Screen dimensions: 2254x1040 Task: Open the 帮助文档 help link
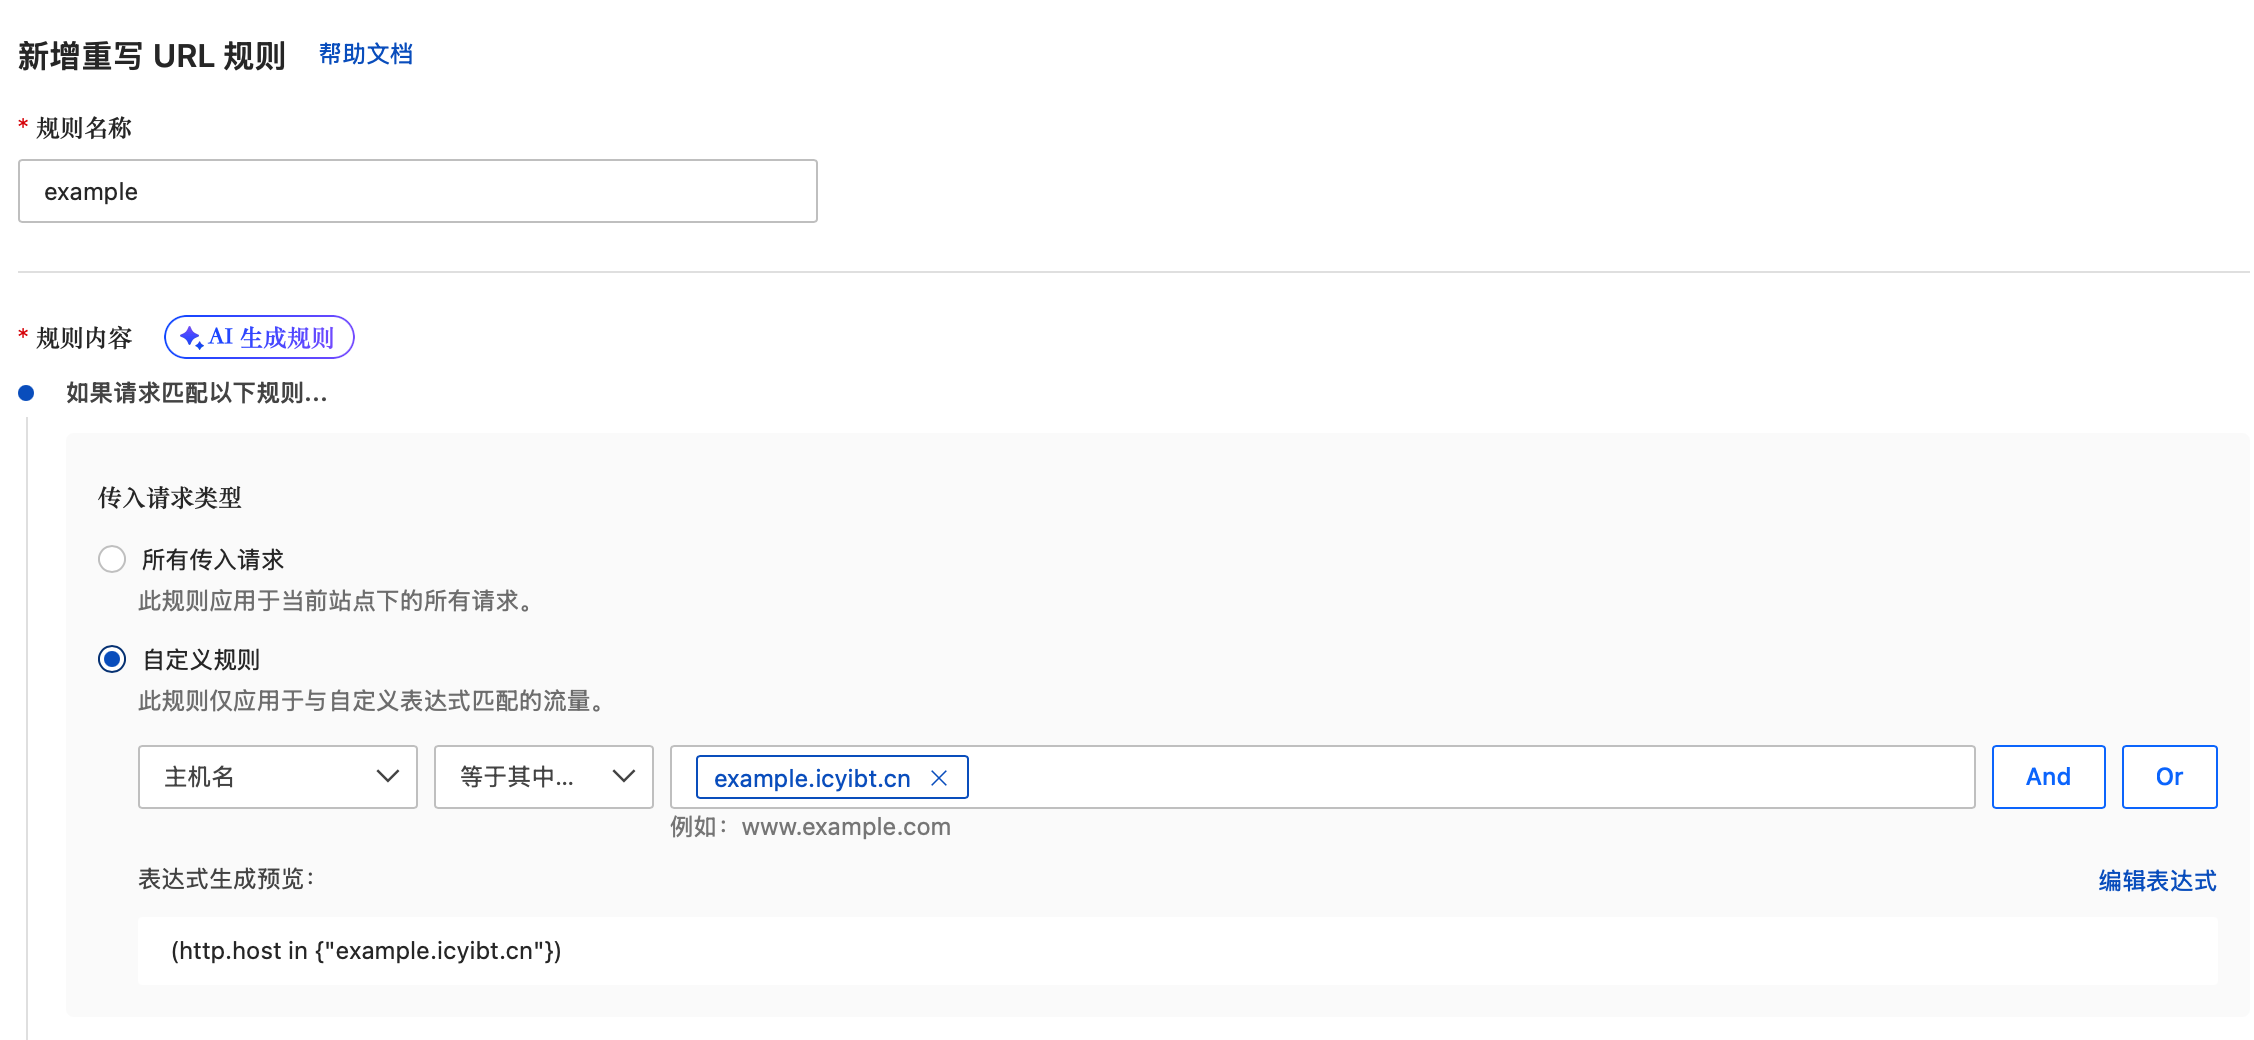365,54
